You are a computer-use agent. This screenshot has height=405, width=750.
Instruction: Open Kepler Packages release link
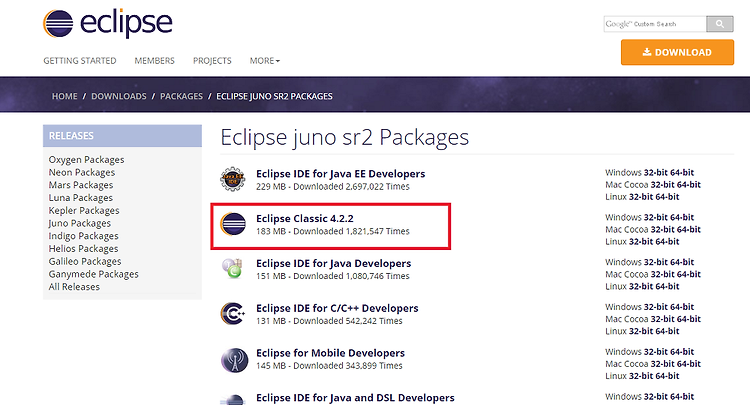click(x=84, y=210)
